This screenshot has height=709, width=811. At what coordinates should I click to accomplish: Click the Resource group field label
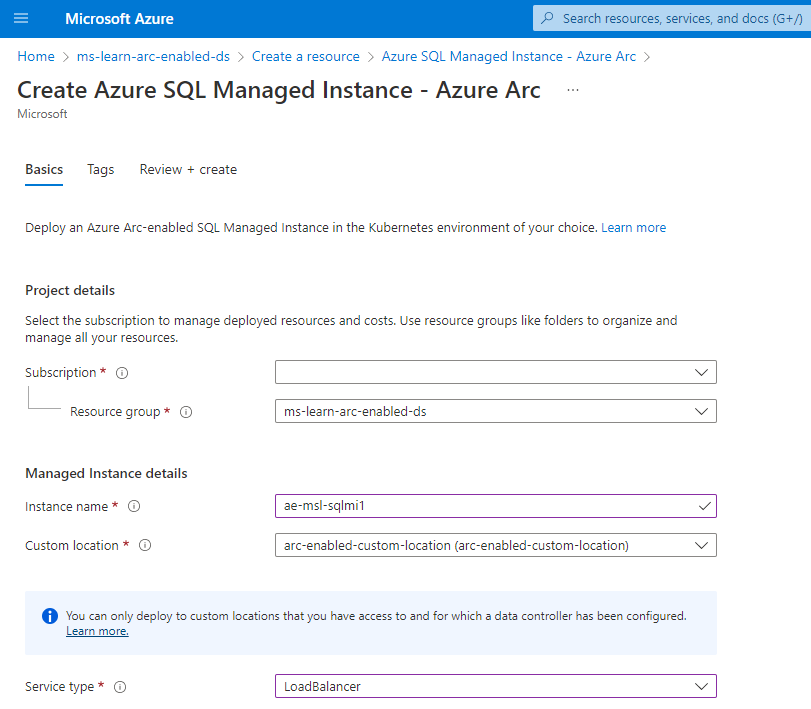pos(115,412)
